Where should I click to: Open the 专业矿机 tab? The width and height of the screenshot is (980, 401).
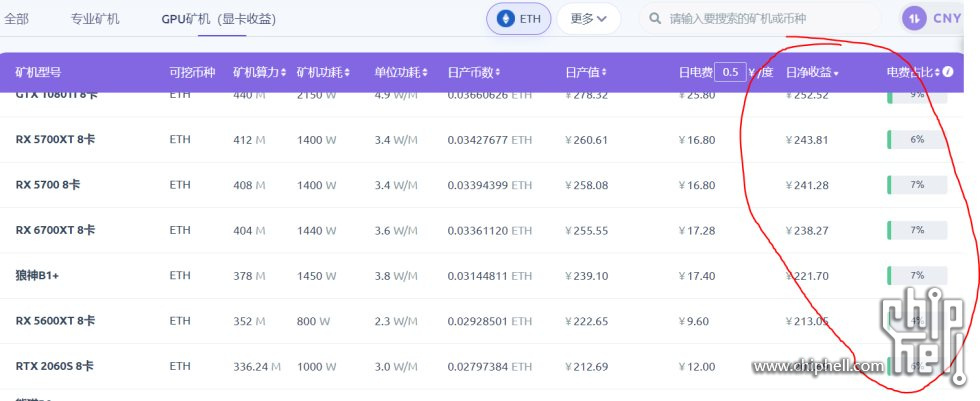95,19
